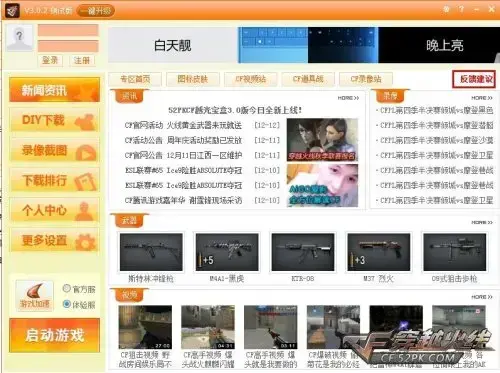The width and height of the screenshot is (500, 373).
Task: Open news CF官网活动 火线黄金武器来玩就送
Action: (x=183, y=125)
